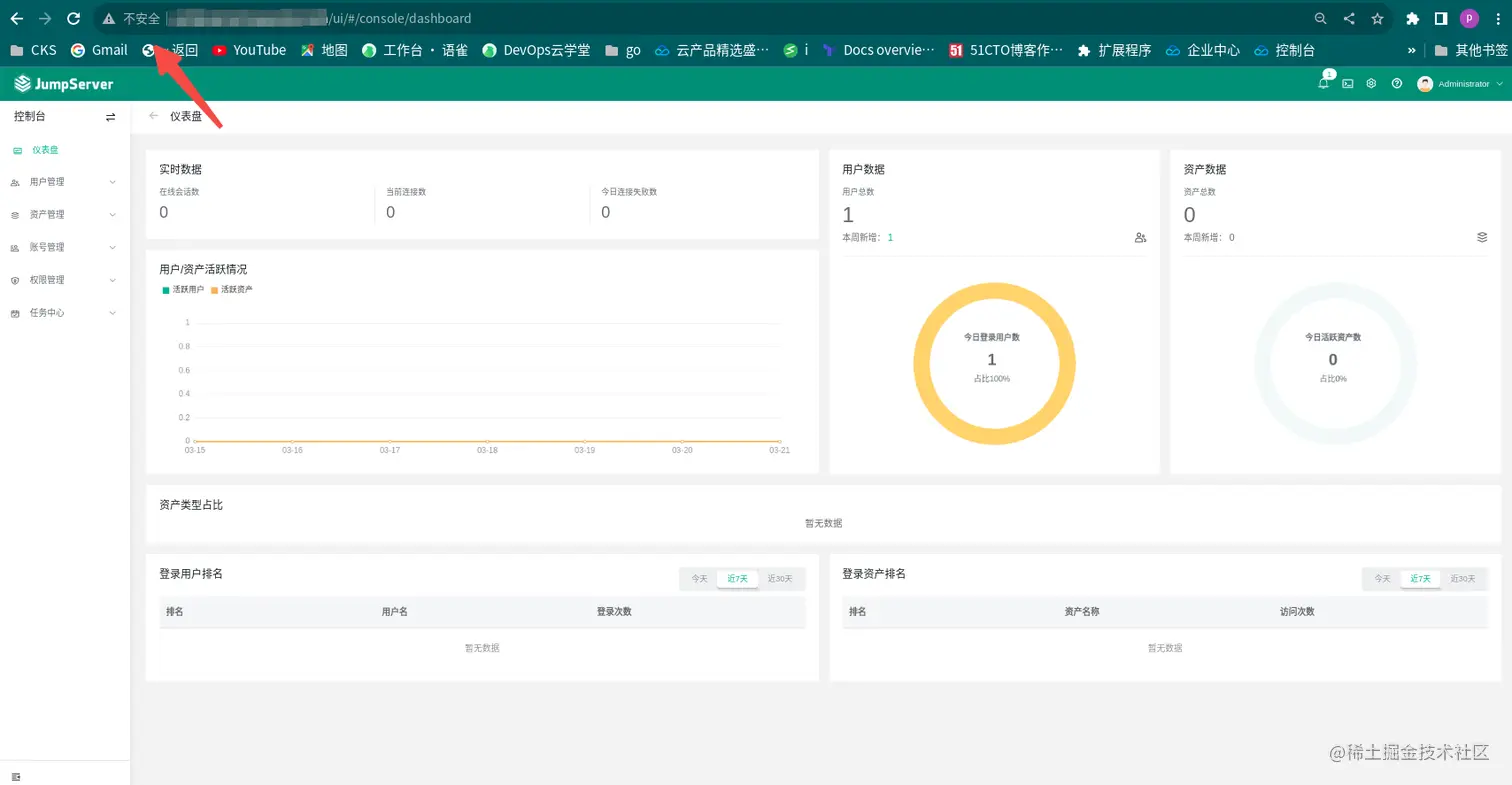This screenshot has height=785, width=1512.
Task: Open the 扩展程序 bookmark
Action: (x=1114, y=50)
